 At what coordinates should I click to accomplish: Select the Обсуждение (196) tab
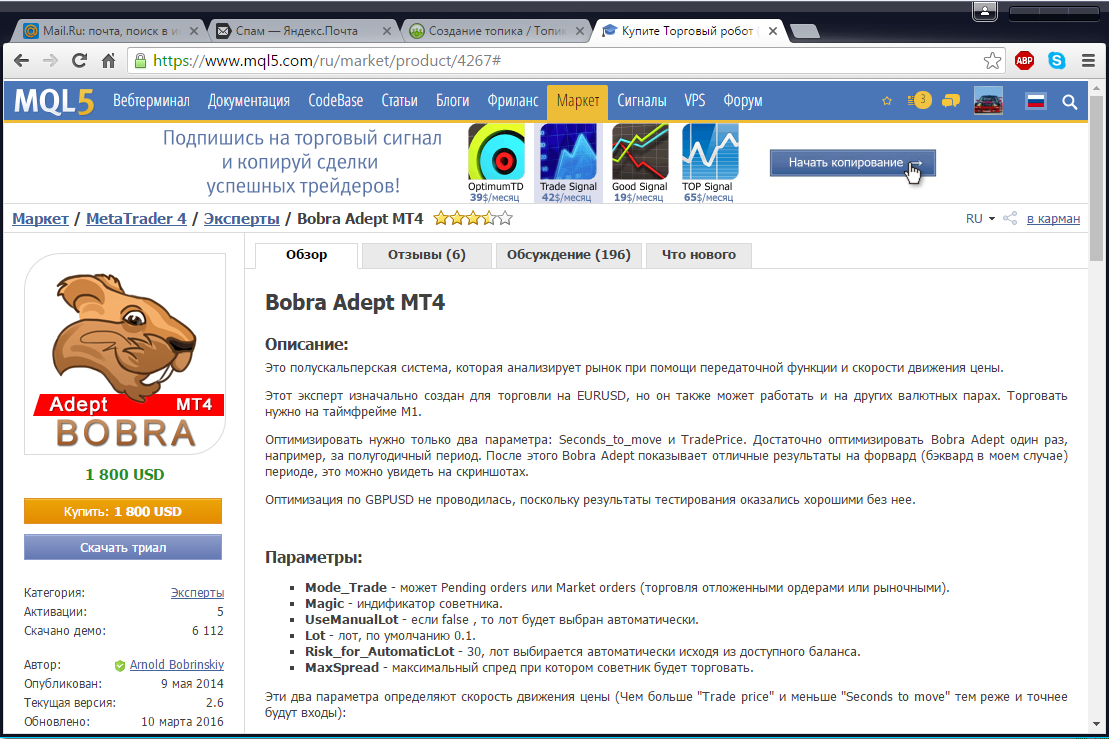click(569, 255)
